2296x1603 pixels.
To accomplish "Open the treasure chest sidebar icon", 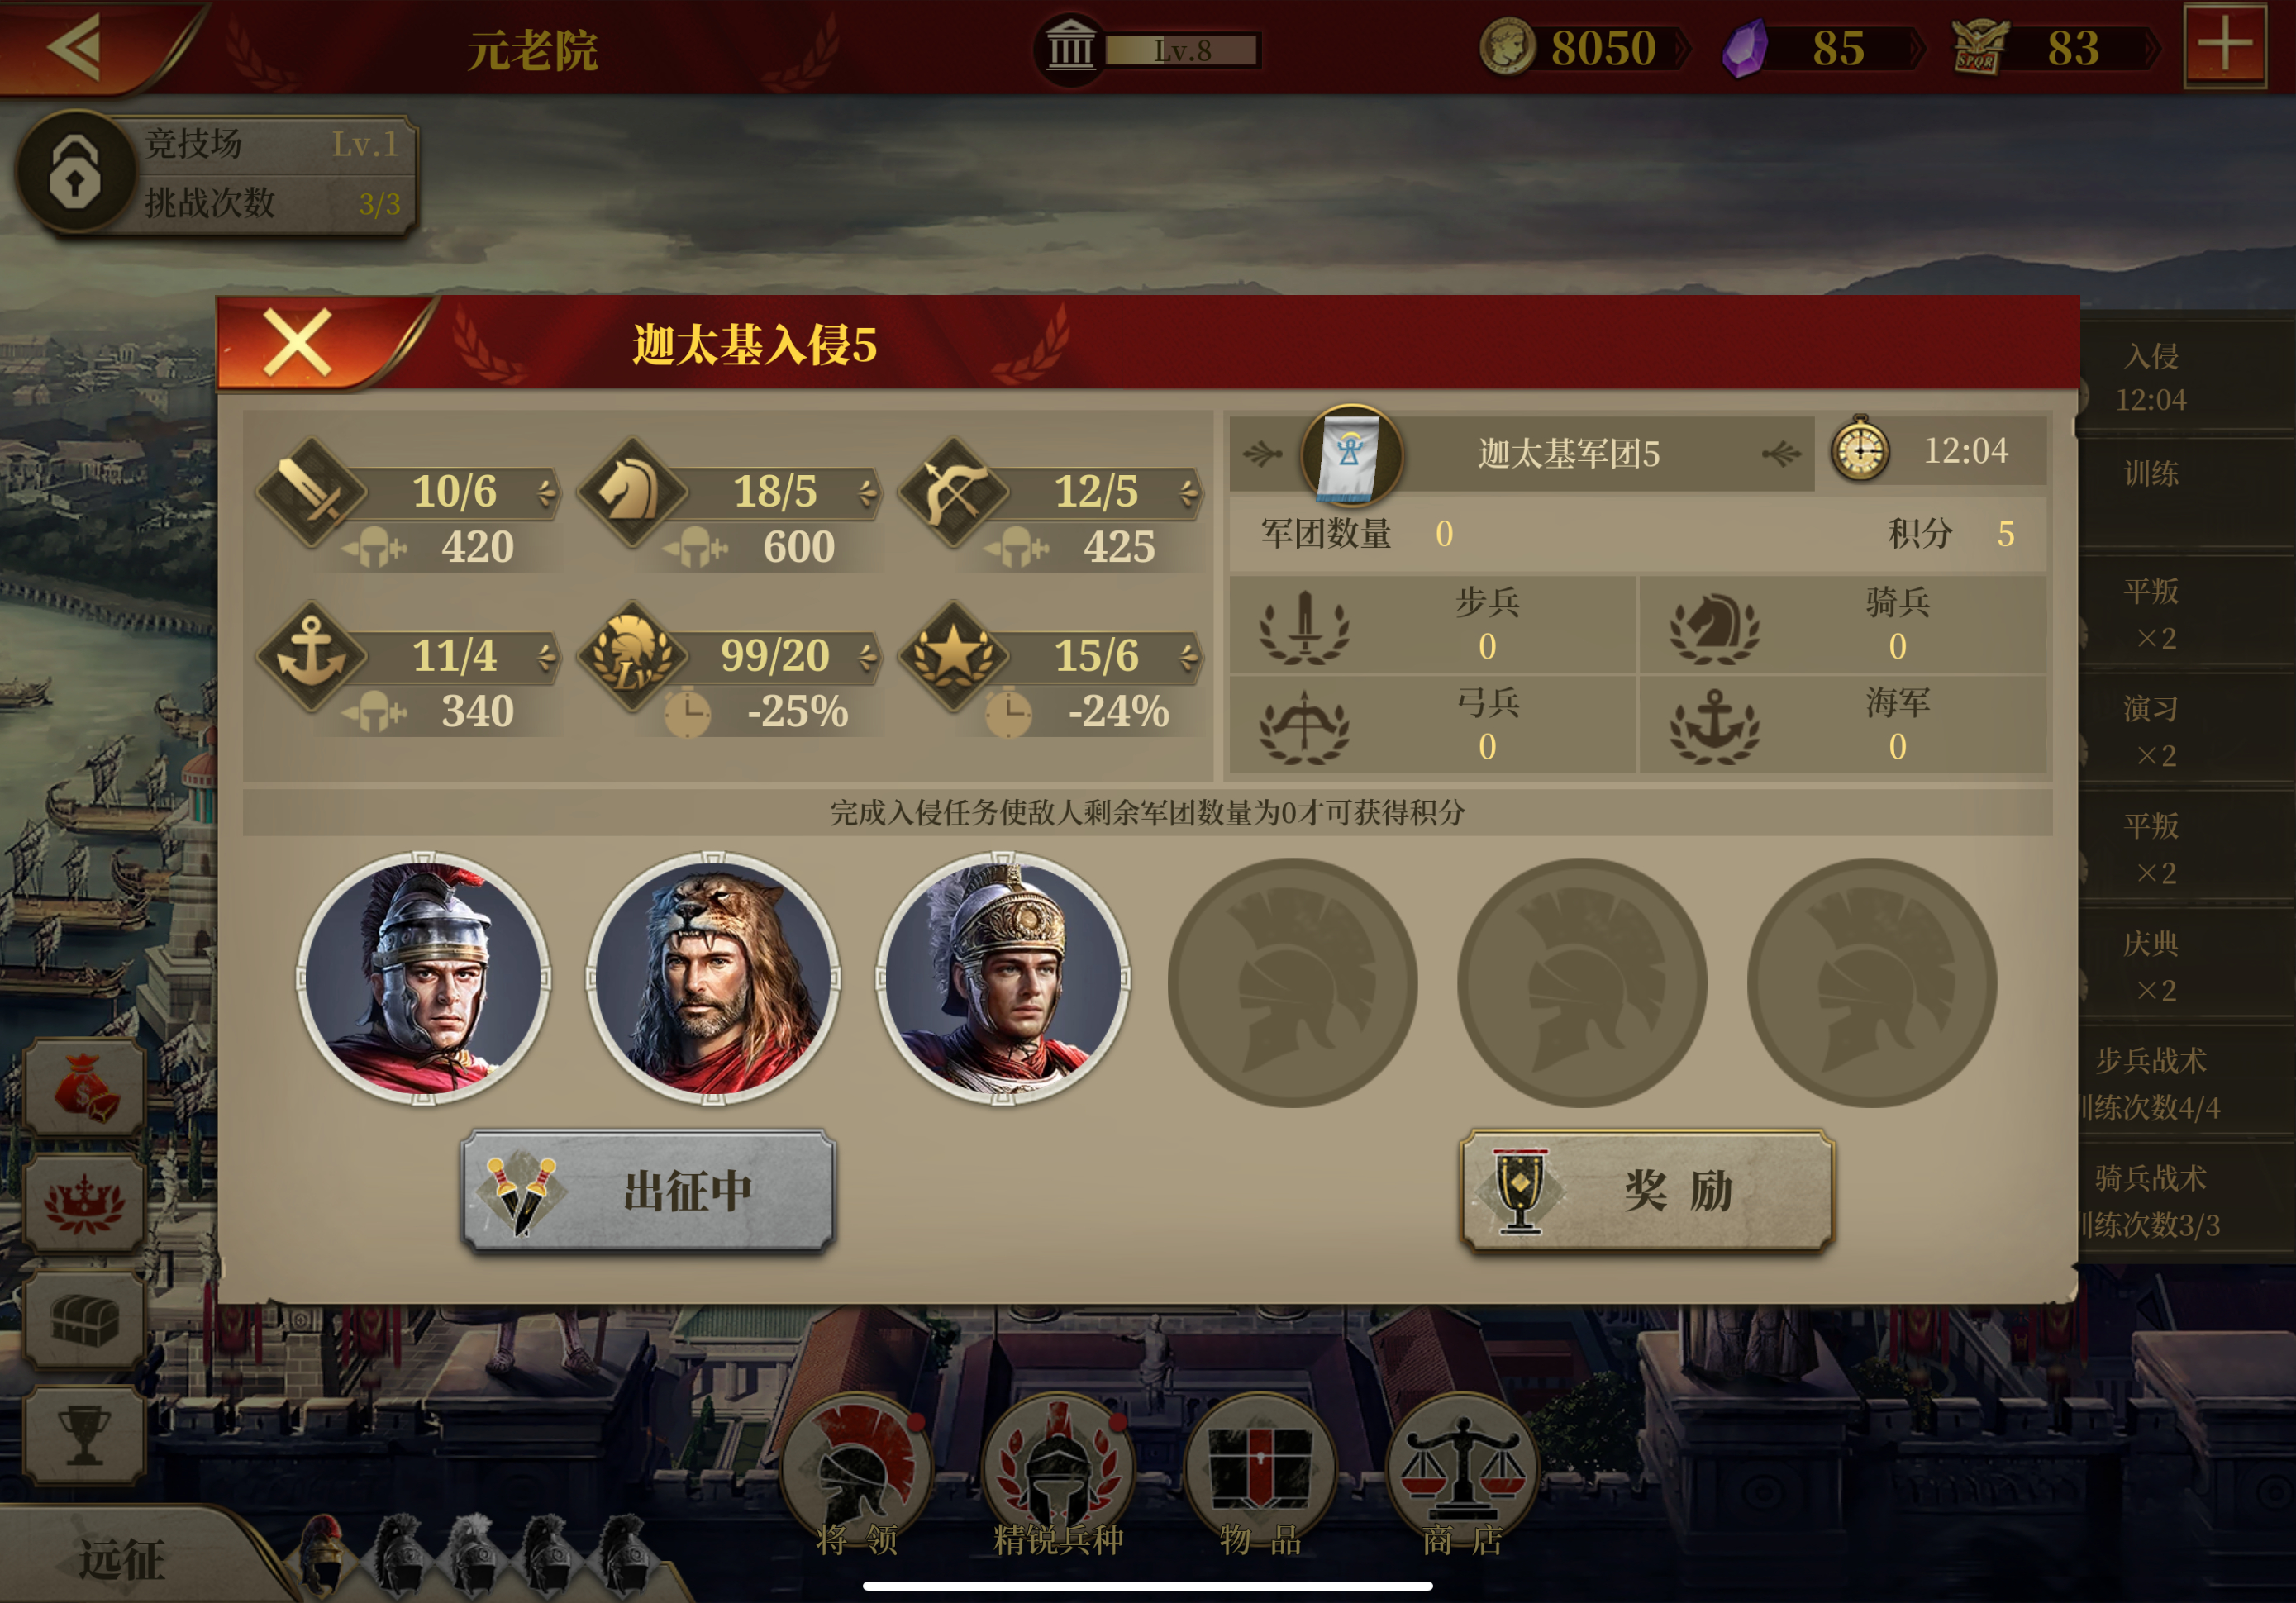I will [x=85, y=1319].
